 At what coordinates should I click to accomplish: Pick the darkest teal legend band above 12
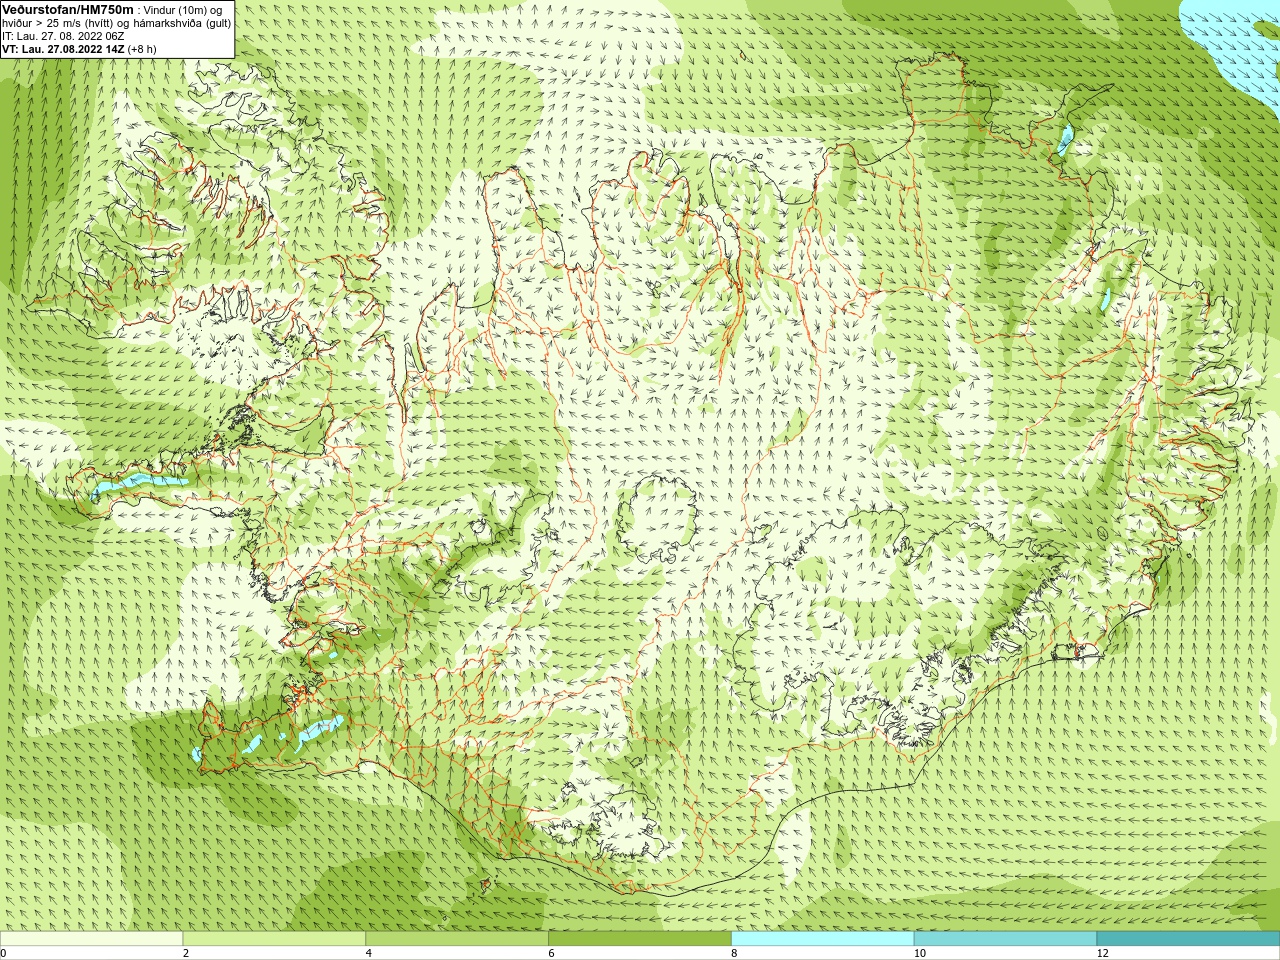pos(1188,939)
